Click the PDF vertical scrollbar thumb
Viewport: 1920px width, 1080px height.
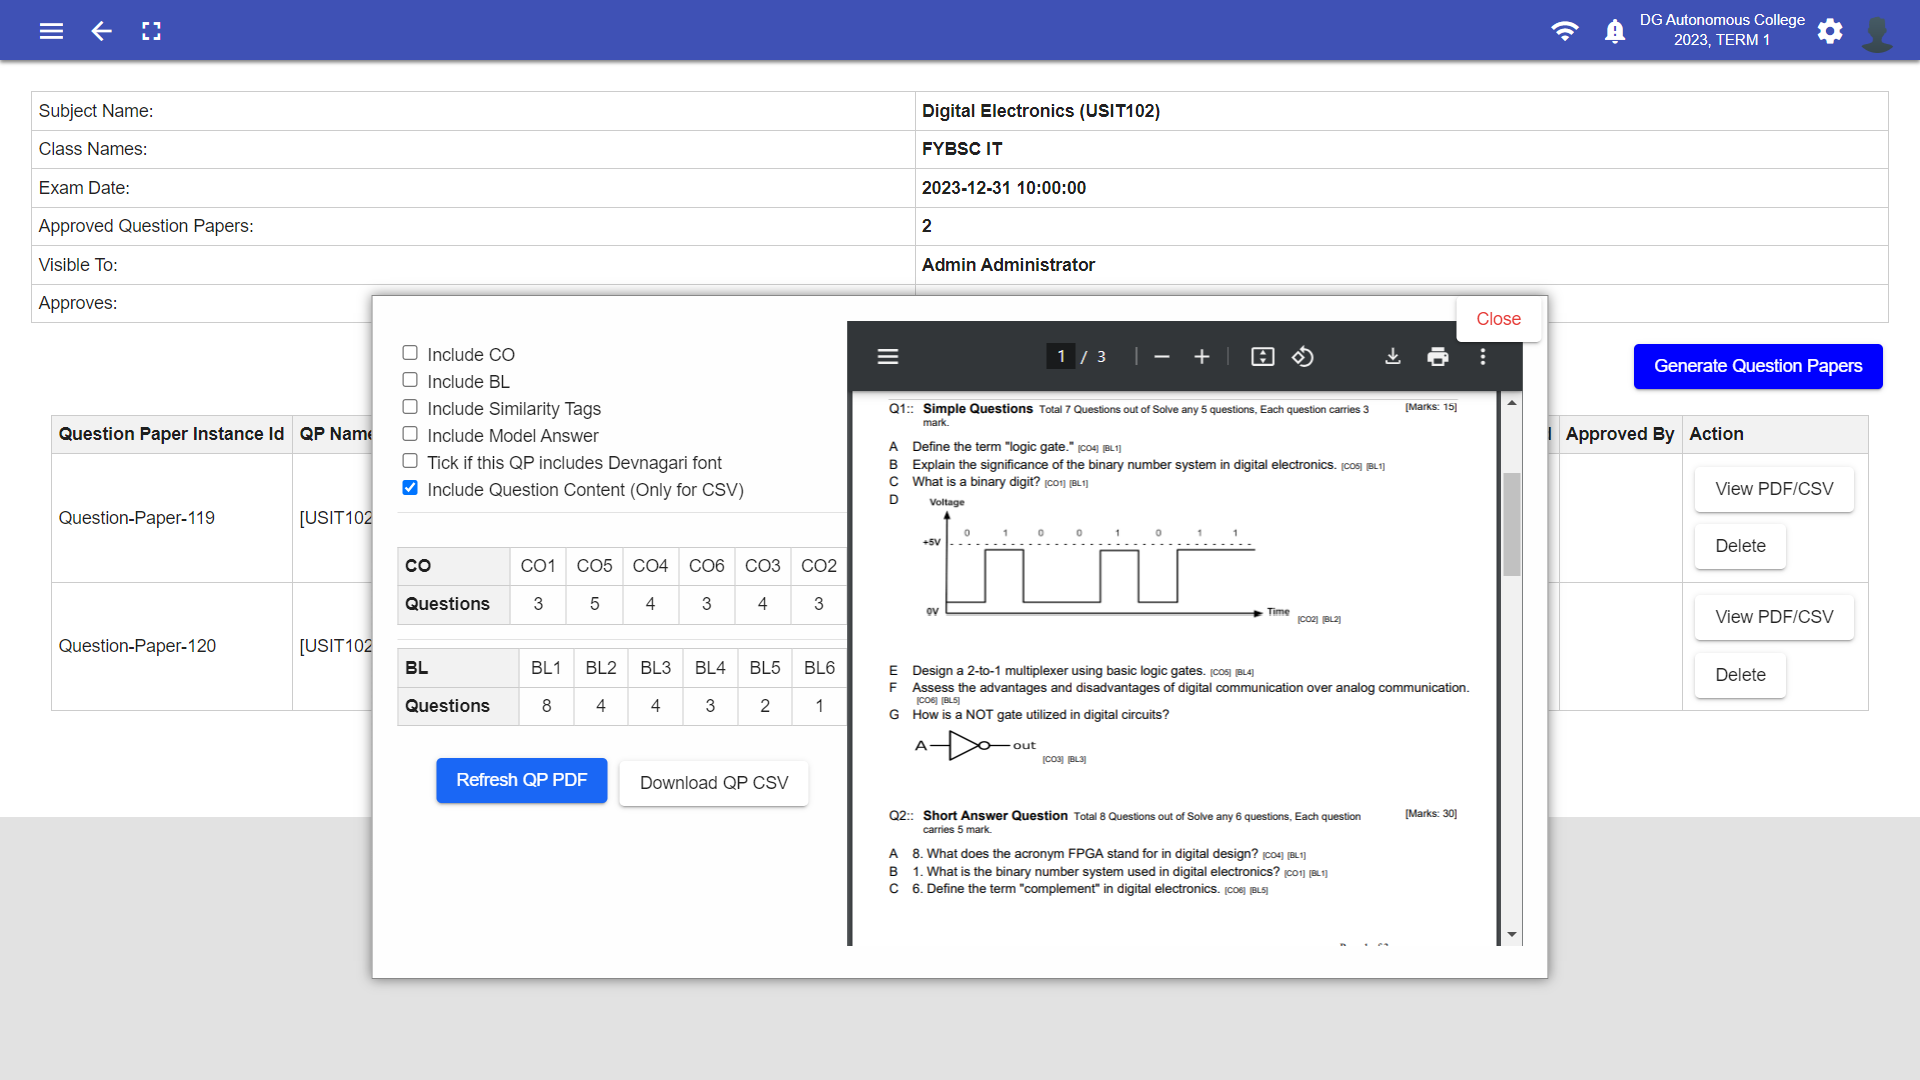(x=1512, y=524)
